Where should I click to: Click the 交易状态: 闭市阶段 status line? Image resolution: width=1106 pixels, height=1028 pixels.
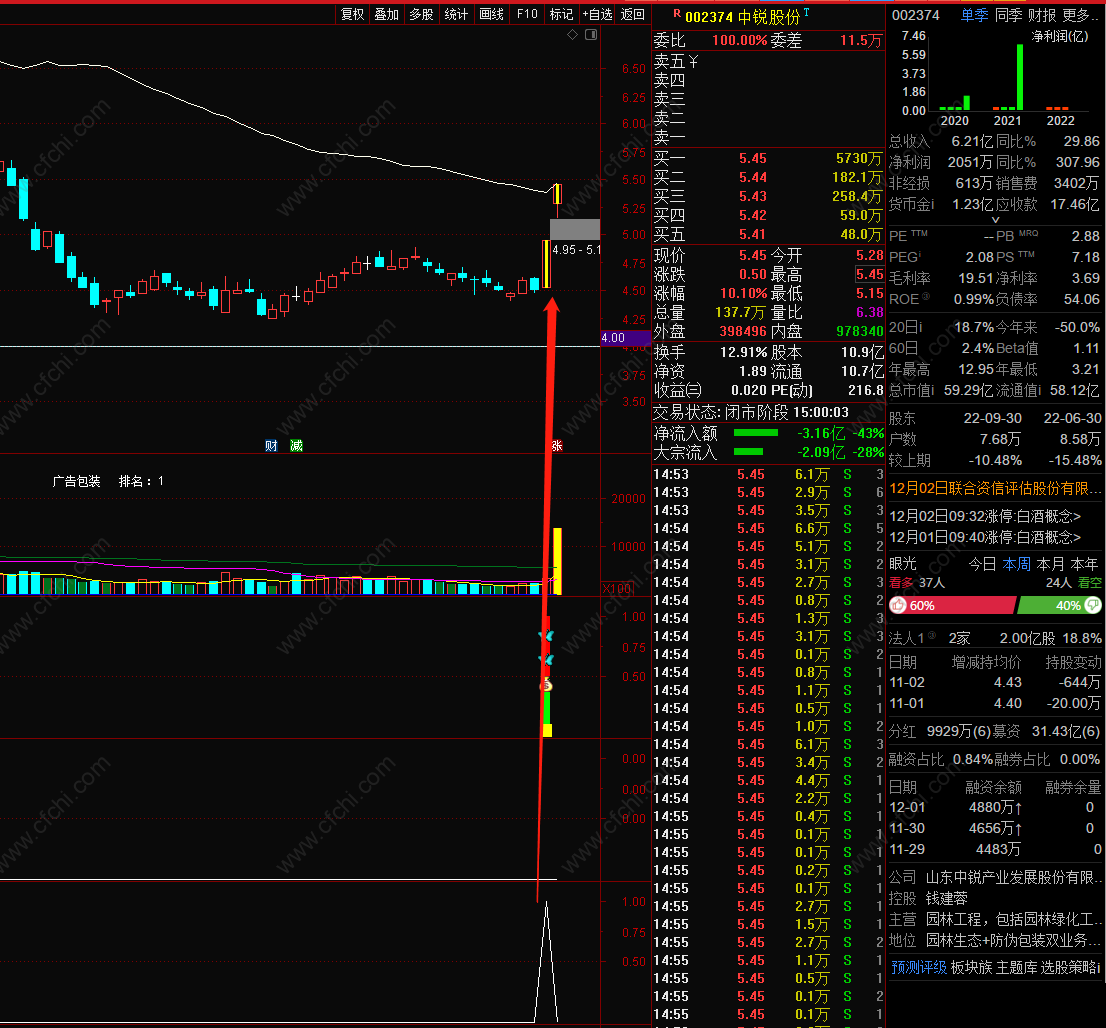751,412
